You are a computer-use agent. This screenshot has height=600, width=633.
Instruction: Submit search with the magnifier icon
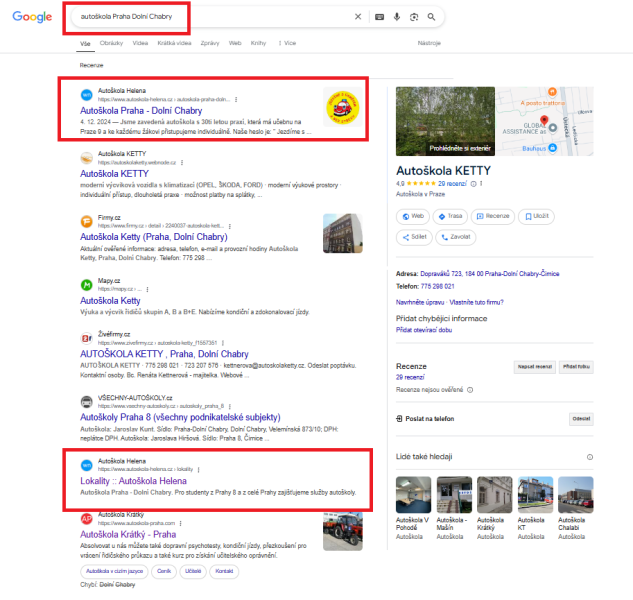coord(431,17)
